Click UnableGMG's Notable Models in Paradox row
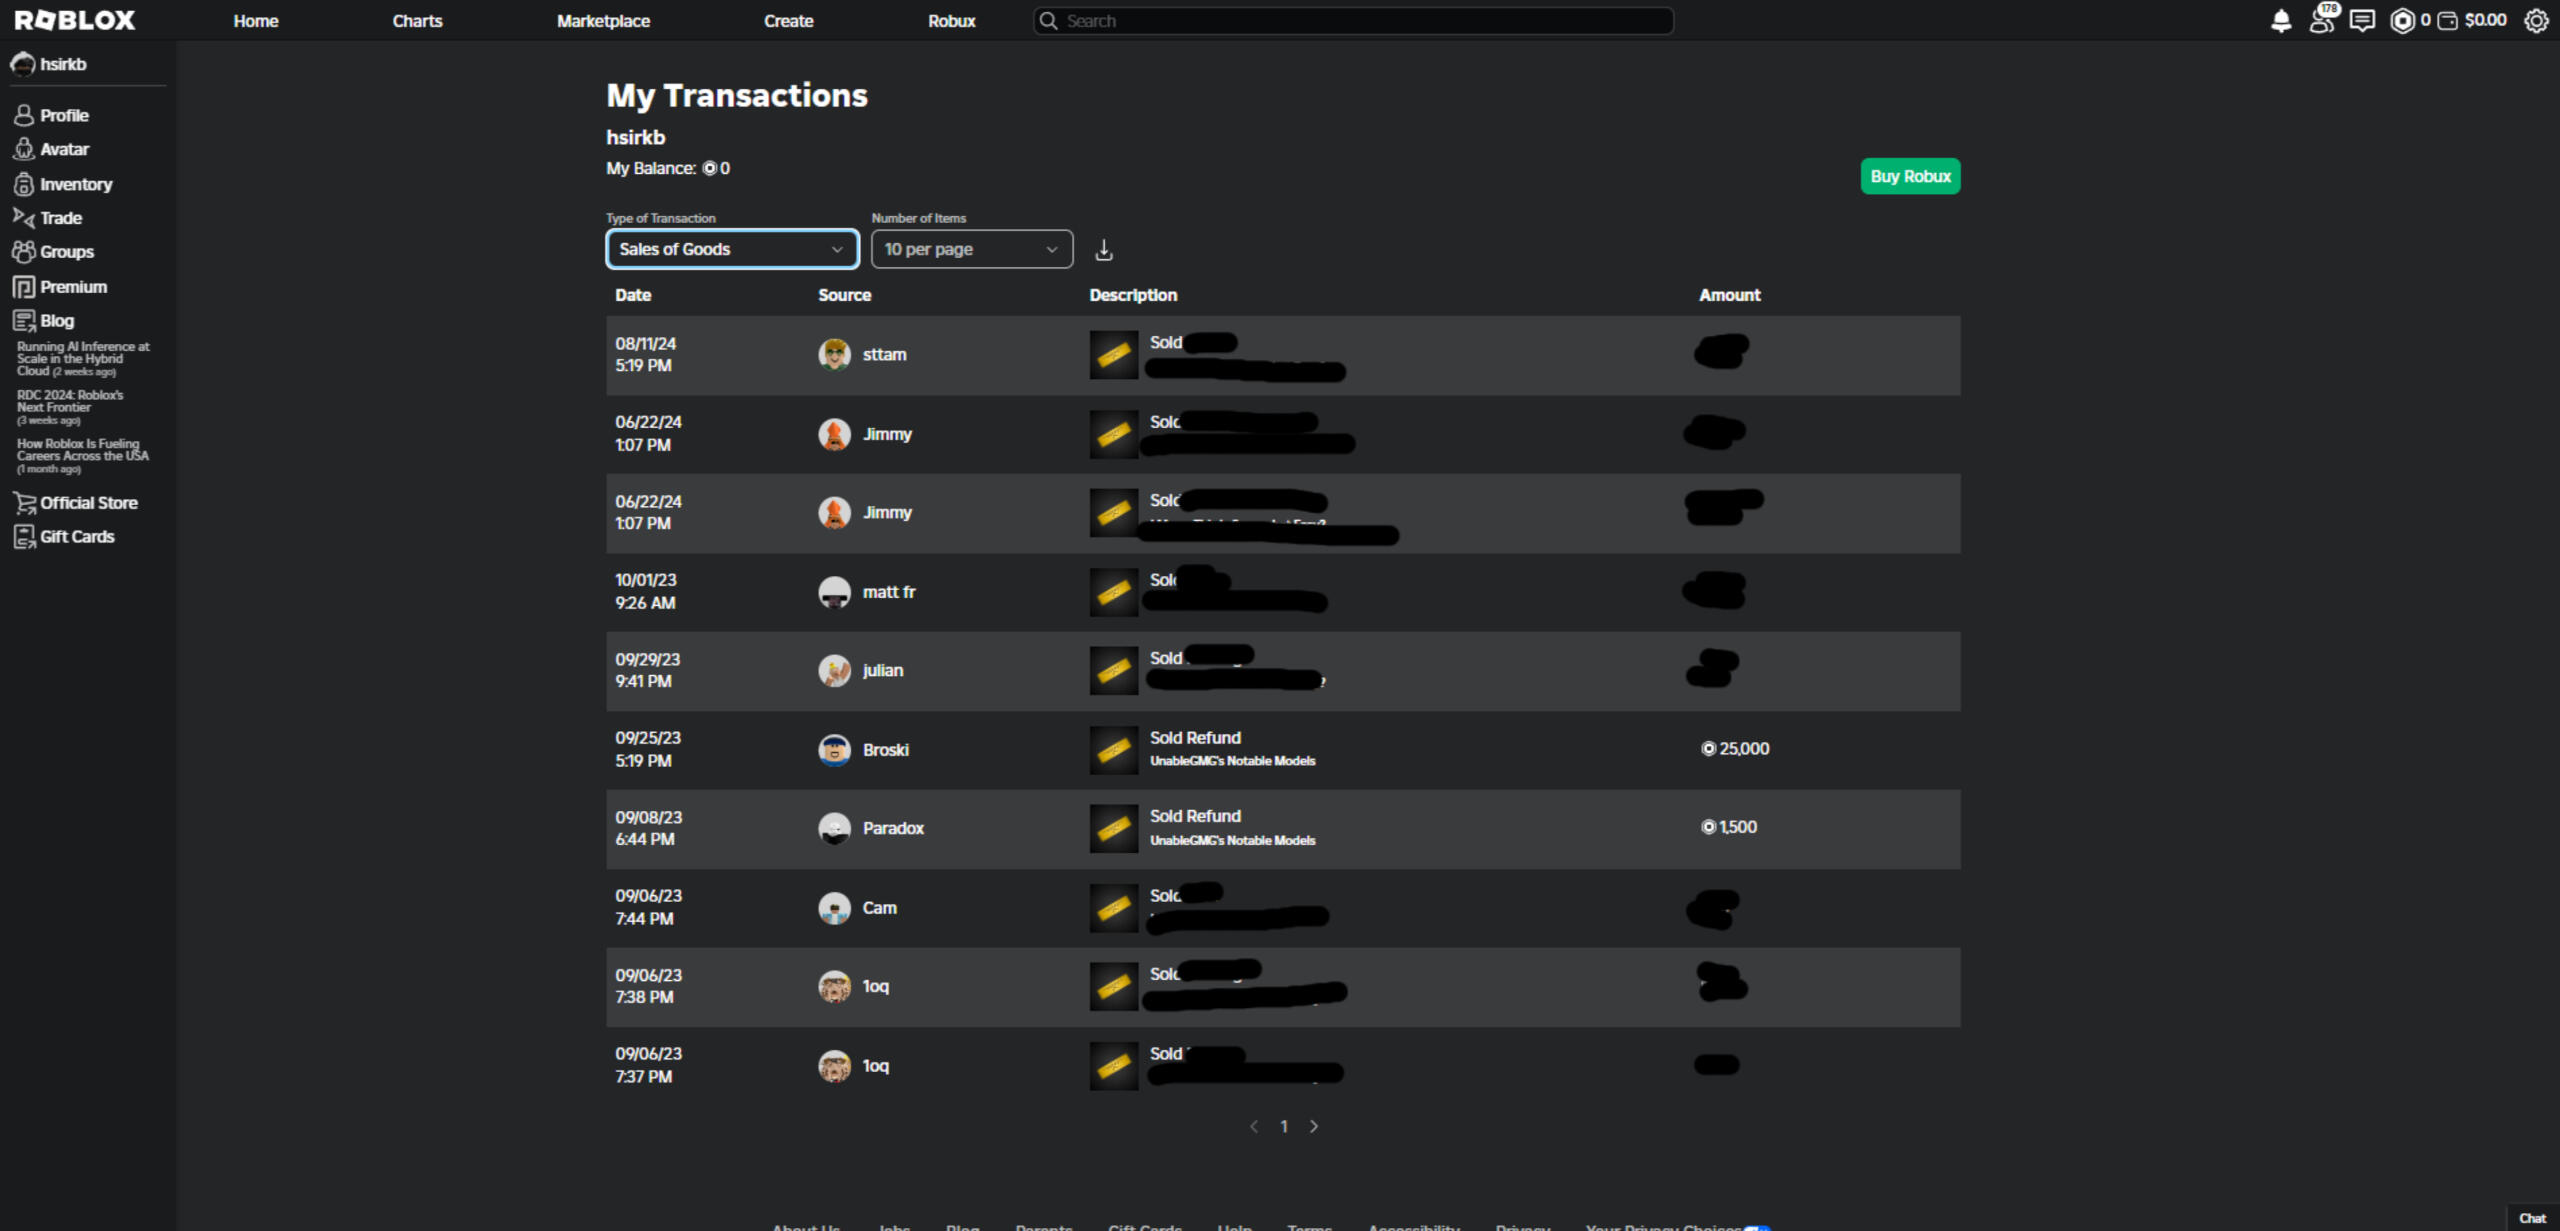Viewport: 2560px width, 1231px height. [1232, 840]
